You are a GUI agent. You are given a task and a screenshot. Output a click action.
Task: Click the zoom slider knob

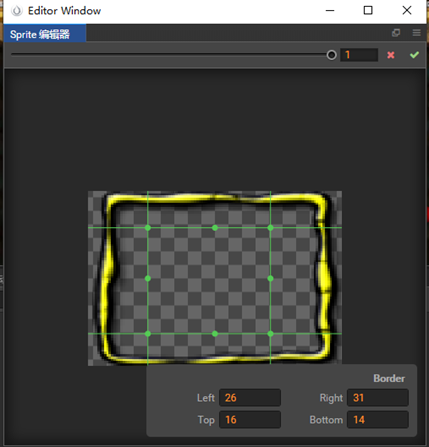[x=331, y=55]
